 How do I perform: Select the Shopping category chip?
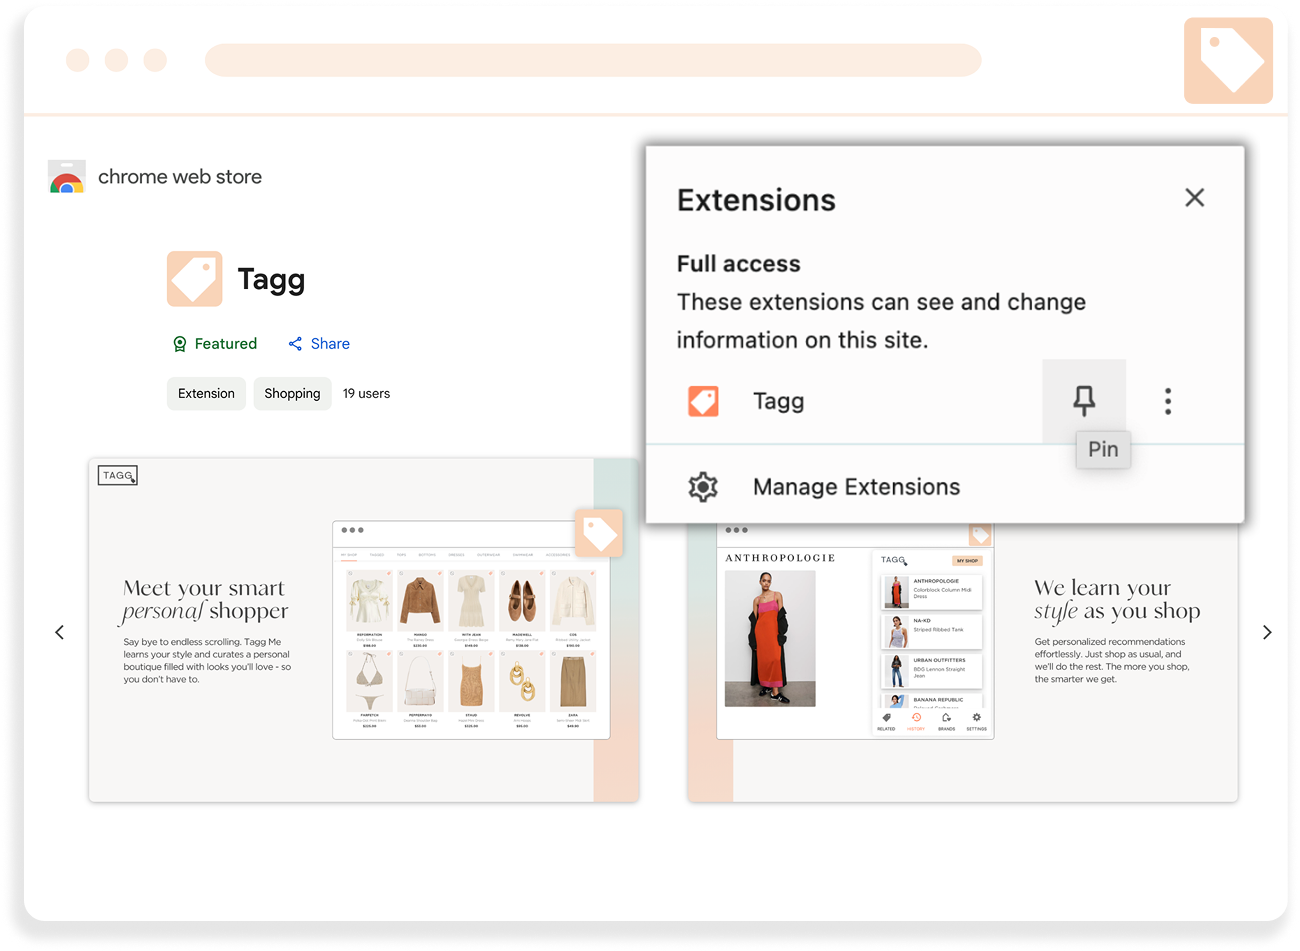tap(292, 394)
